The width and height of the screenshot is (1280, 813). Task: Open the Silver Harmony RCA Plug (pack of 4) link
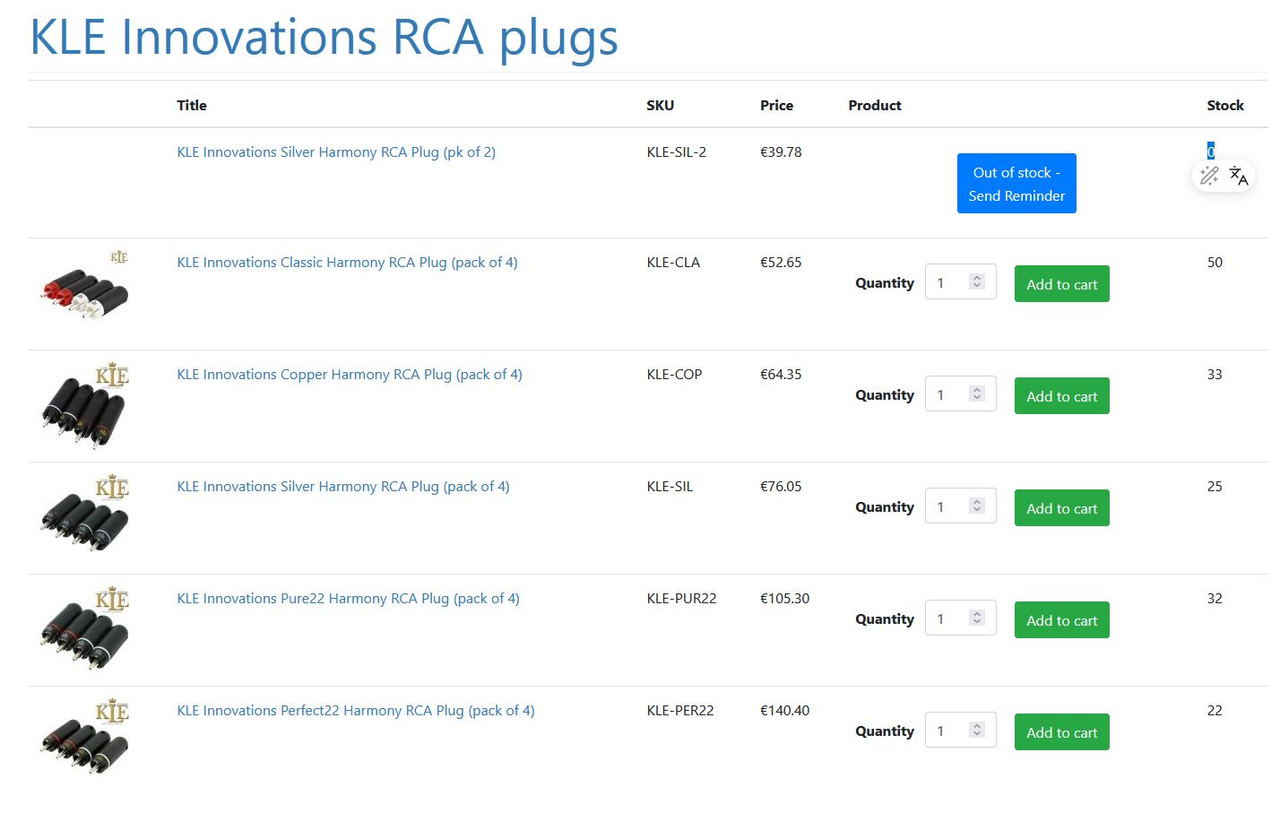point(343,486)
